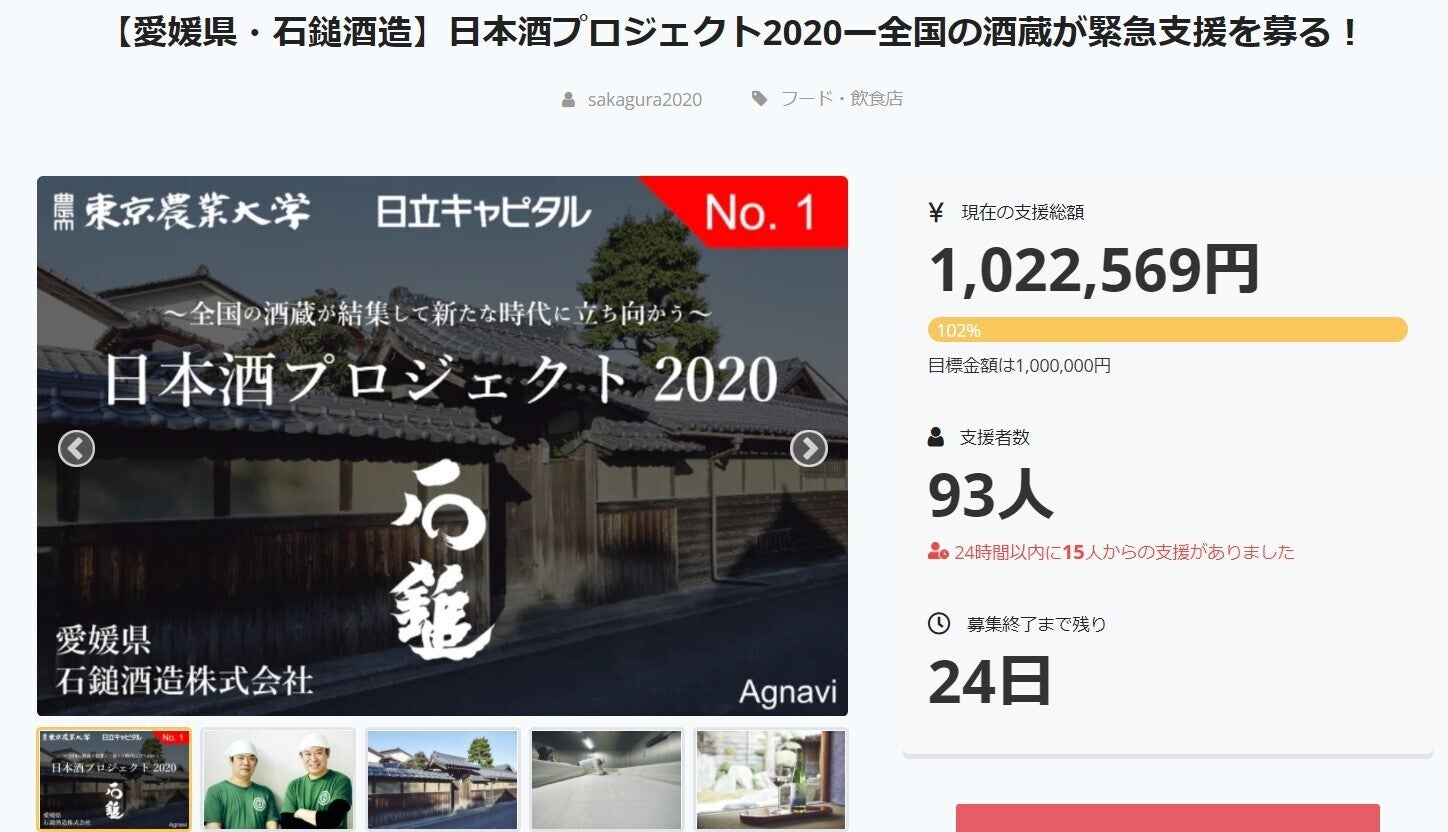Click the person icon beside 支援者数

[936, 437]
